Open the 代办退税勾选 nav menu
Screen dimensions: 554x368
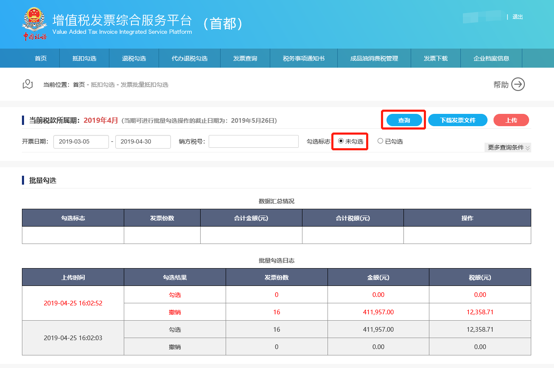point(189,58)
